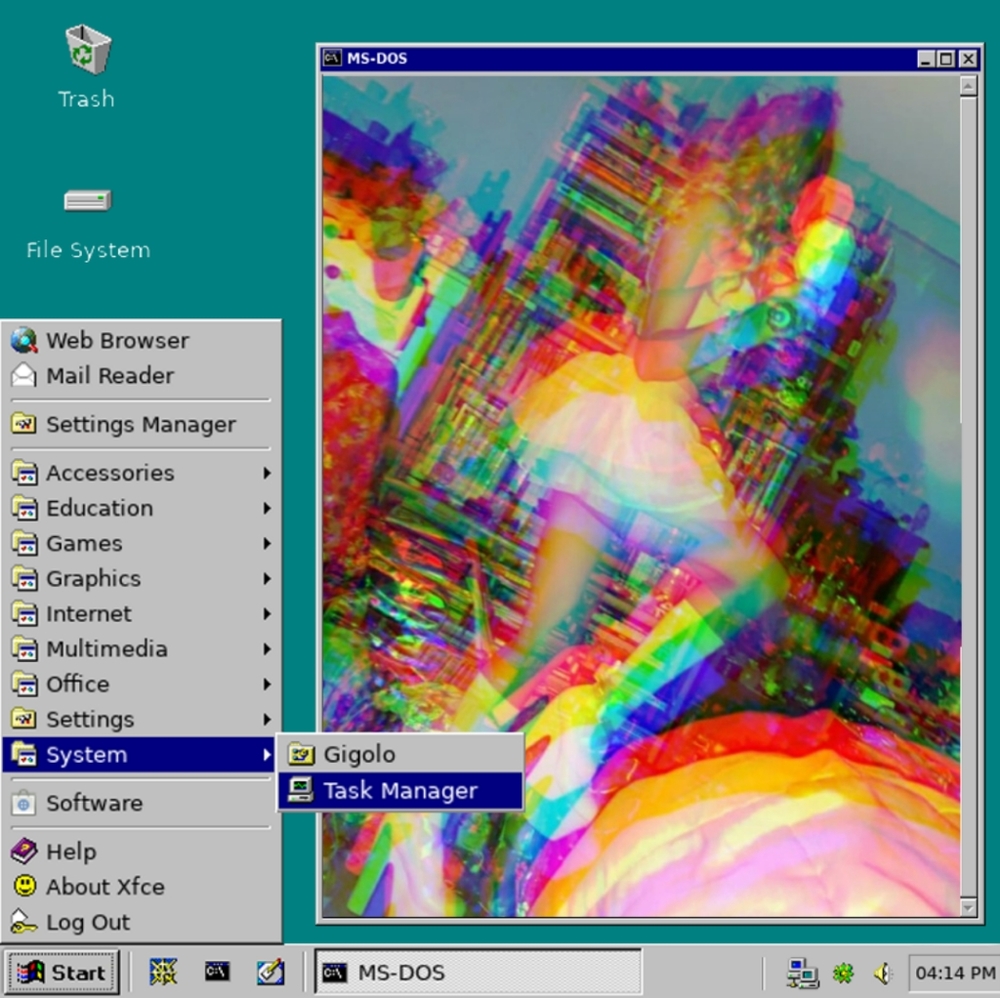Click the Help book icon
The height and width of the screenshot is (998, 1000).
pyautogui.click(x=24, y=852)
